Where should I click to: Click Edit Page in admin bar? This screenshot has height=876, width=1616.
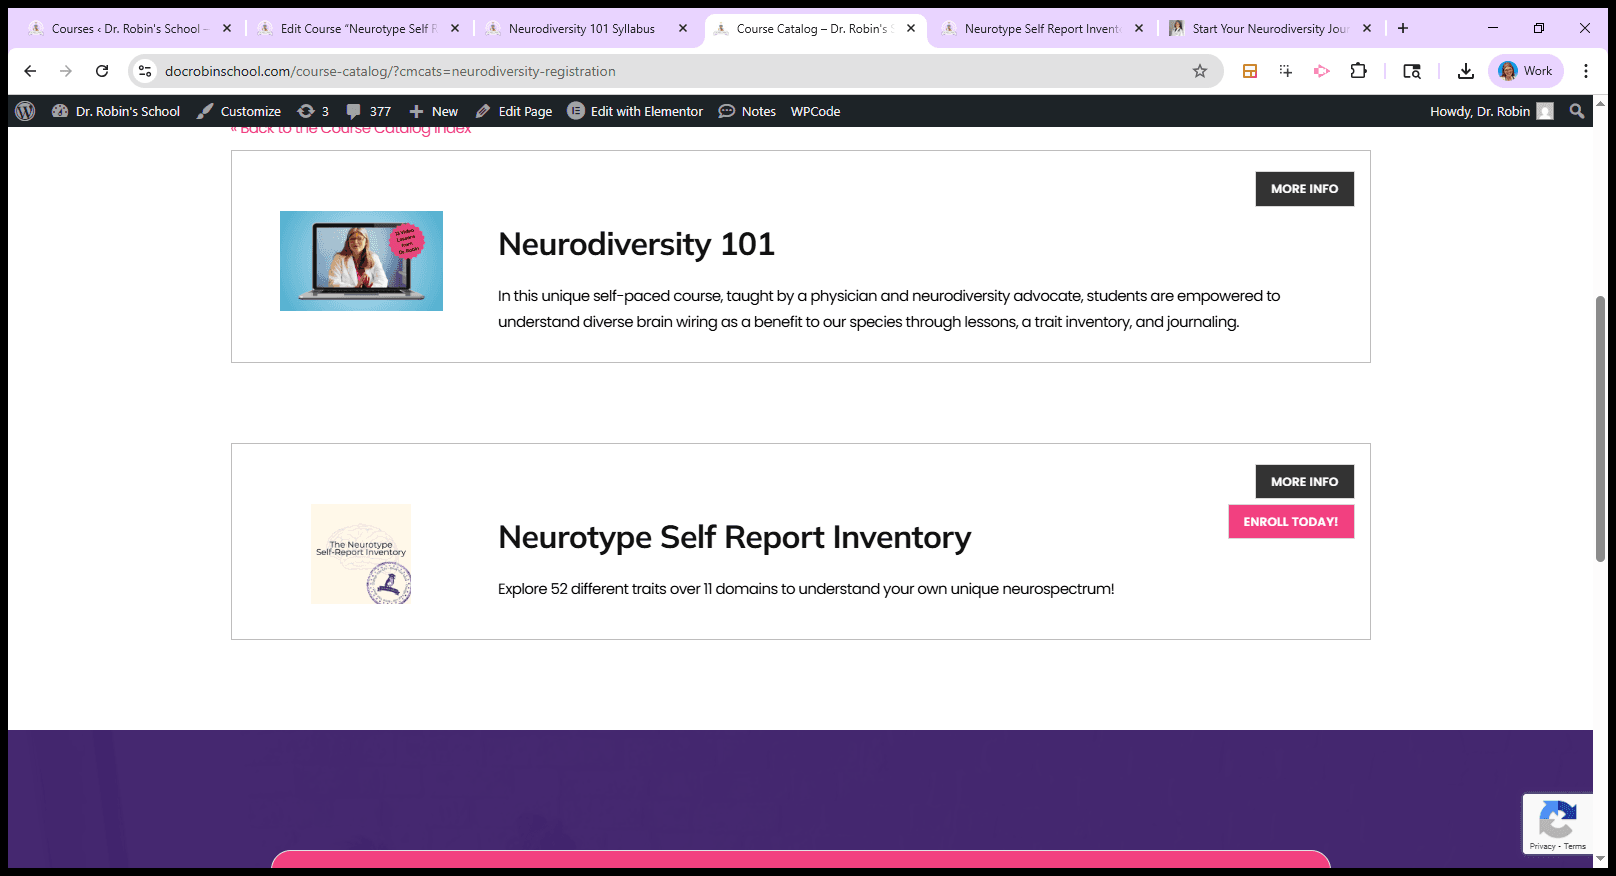514,111
